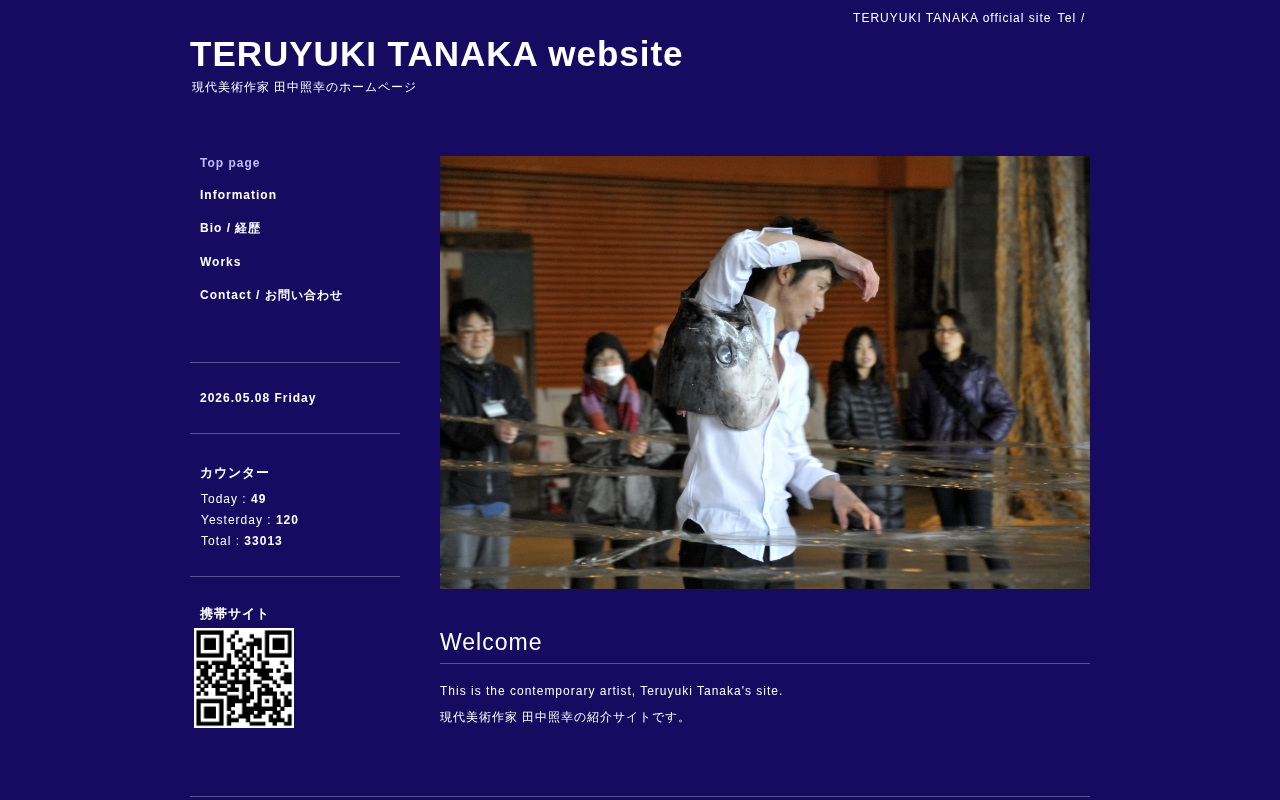Viewport: 1280px width, 800px height.
Task: Go to the Information page
Action: tap(238, 195)
